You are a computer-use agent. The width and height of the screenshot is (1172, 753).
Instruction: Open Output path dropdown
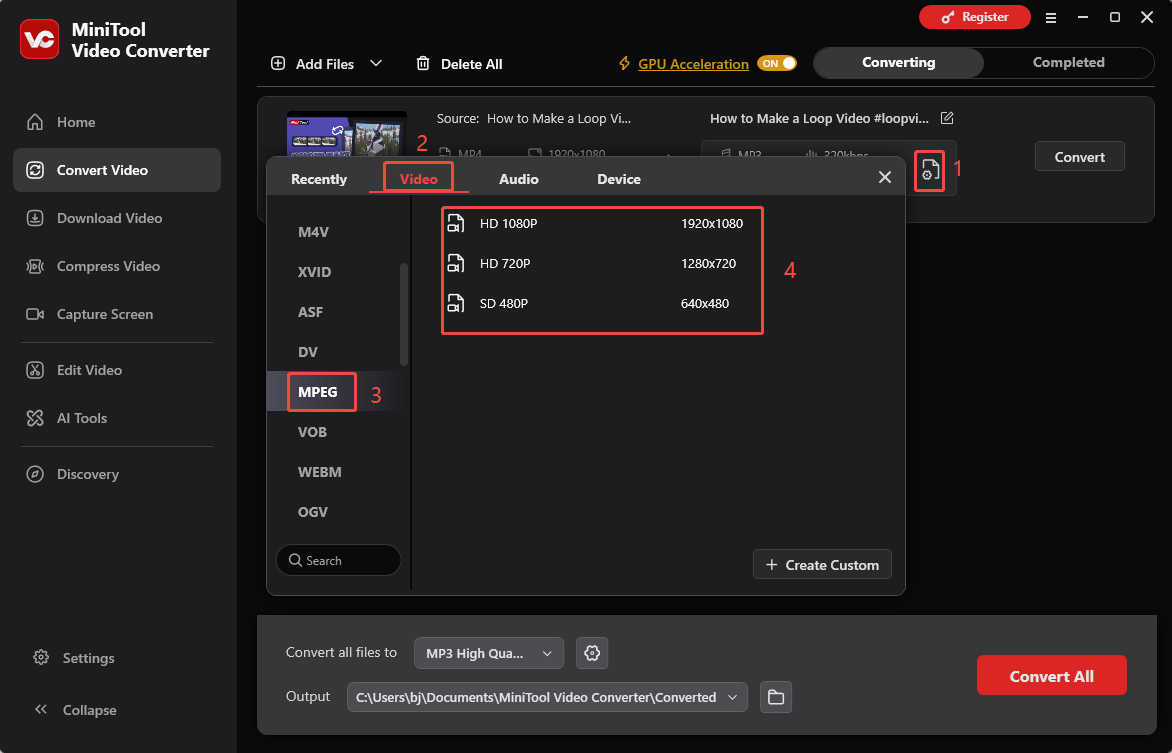pos(547,697)
